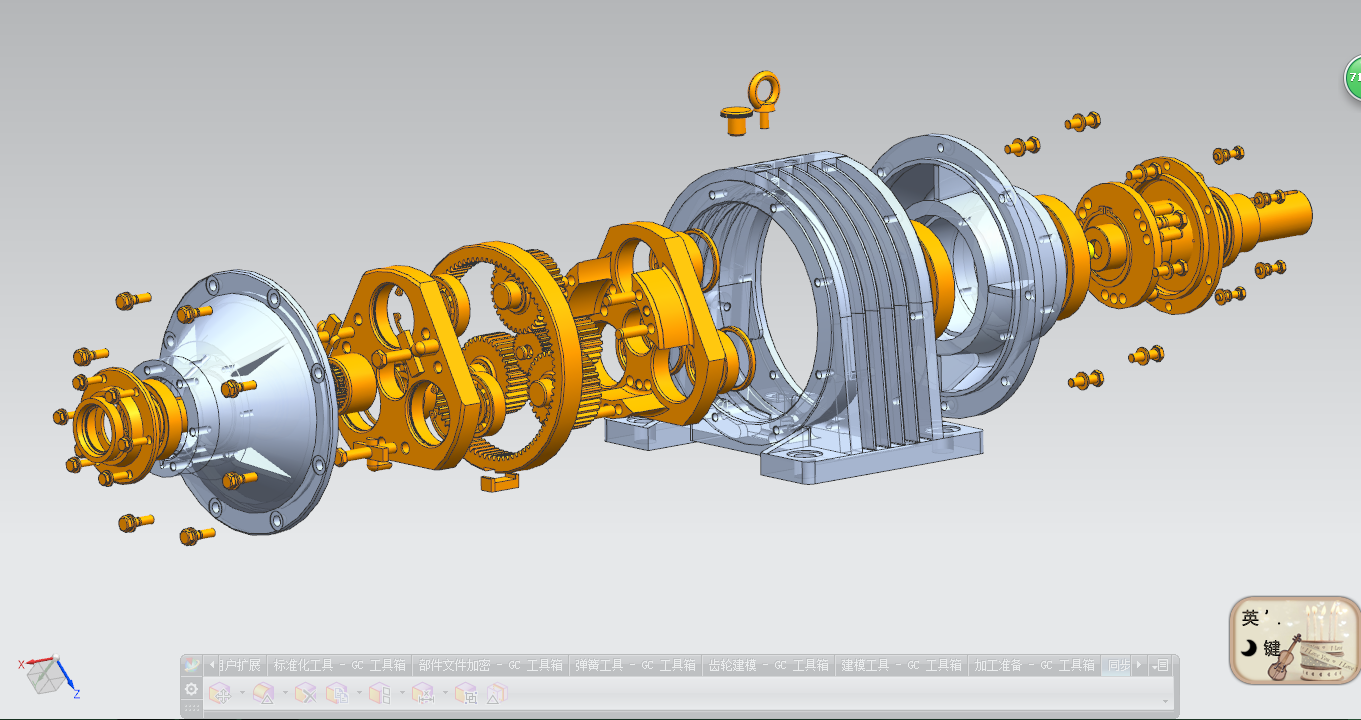Expand the toolbar options arrow at far right
1361x720 pixels.
[x=1165, y=701]
